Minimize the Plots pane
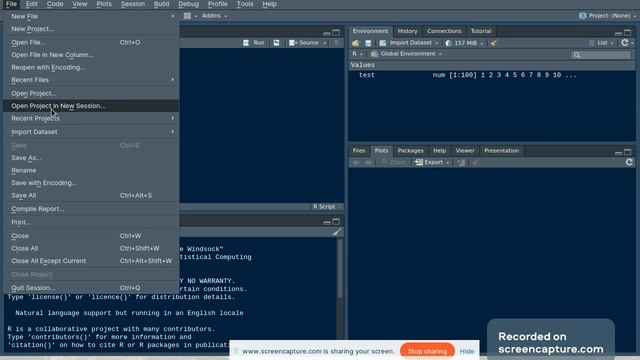The image size is (640, 360). point(618,152)
